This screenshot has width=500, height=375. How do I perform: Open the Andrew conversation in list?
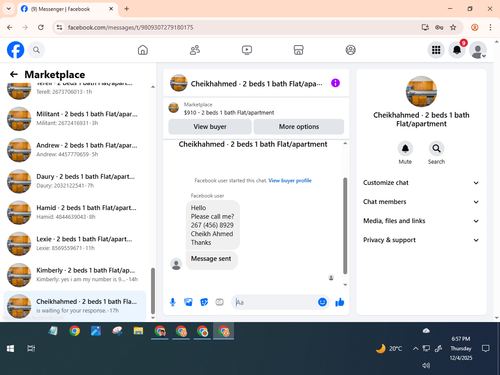pos(75,150)
